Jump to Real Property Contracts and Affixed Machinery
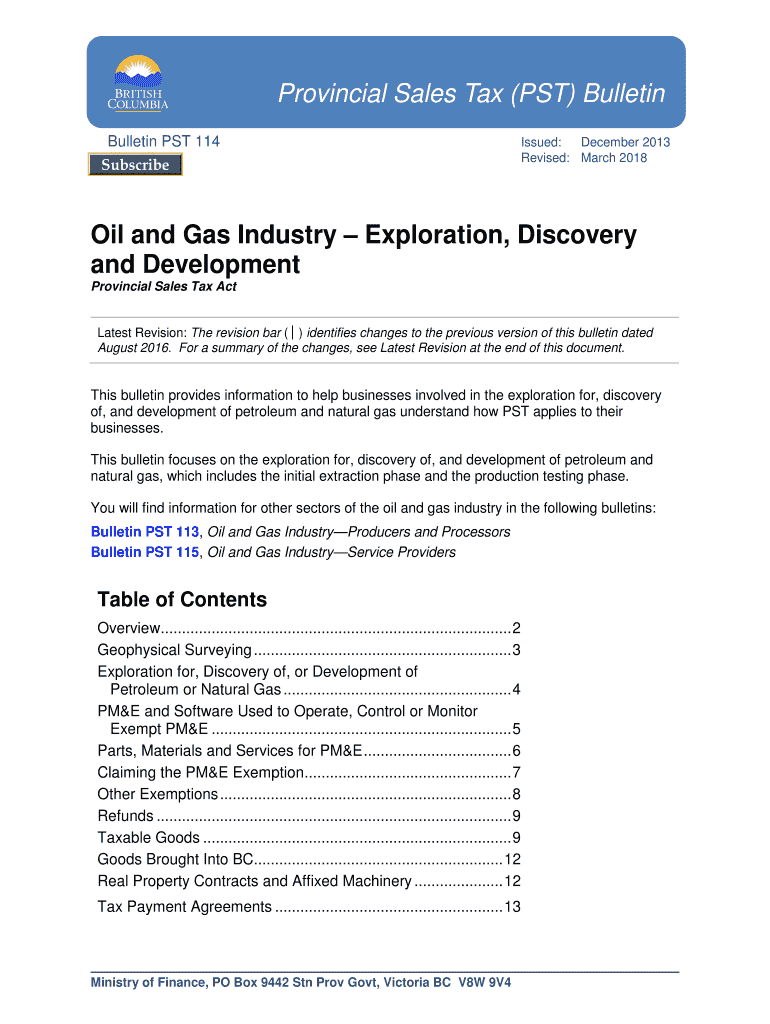This screenshot has width=770, height=1024. click(254, 882)
